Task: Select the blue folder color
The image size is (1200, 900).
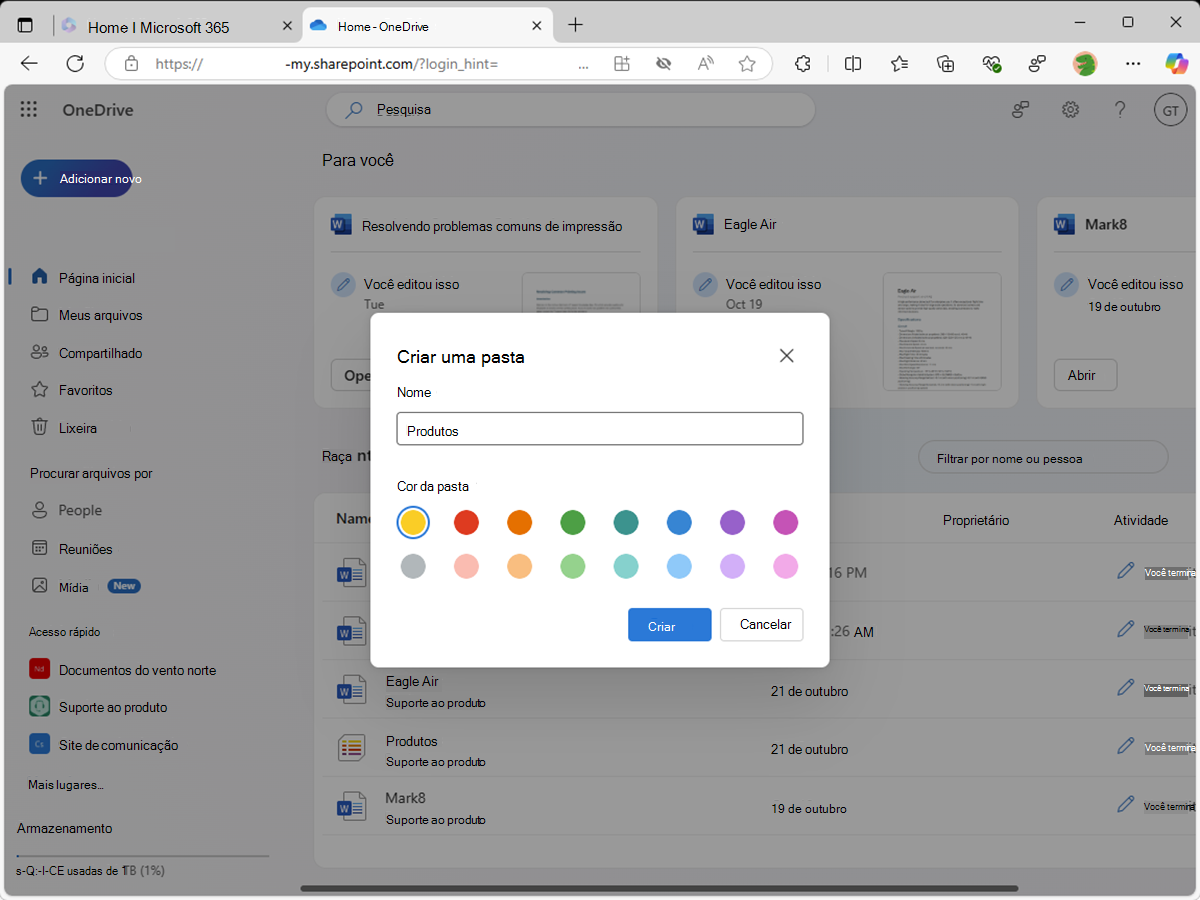Action: (679, 522)
